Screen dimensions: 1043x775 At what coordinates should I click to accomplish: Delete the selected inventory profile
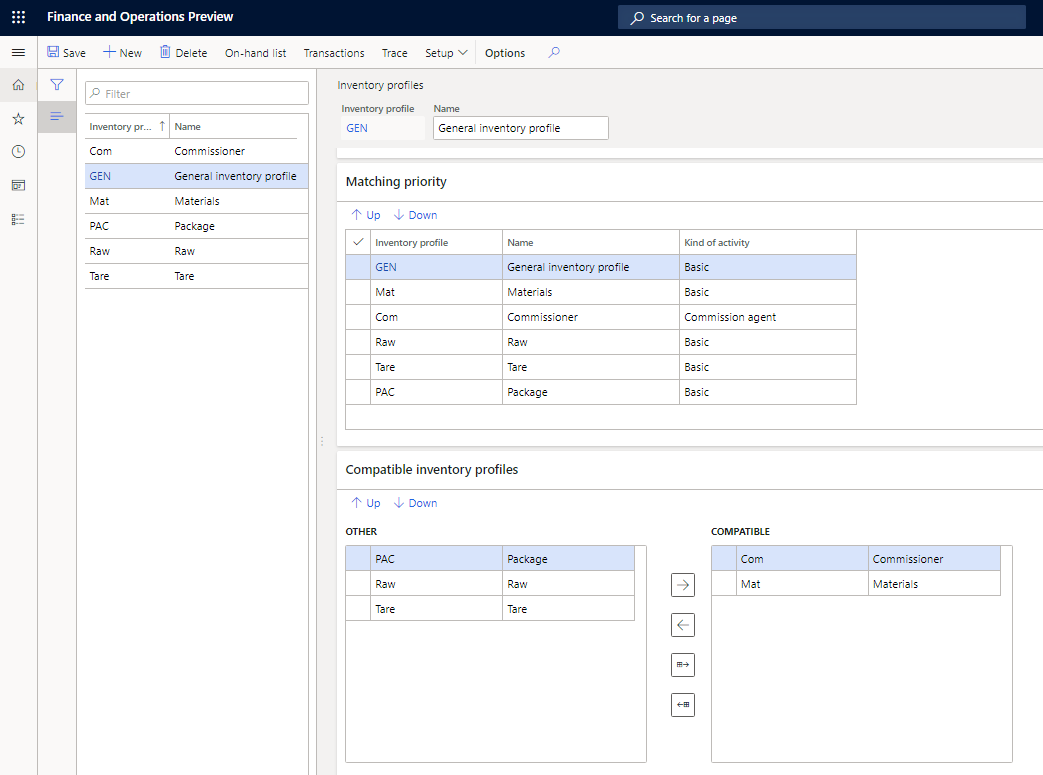click(x=184, y=53)
